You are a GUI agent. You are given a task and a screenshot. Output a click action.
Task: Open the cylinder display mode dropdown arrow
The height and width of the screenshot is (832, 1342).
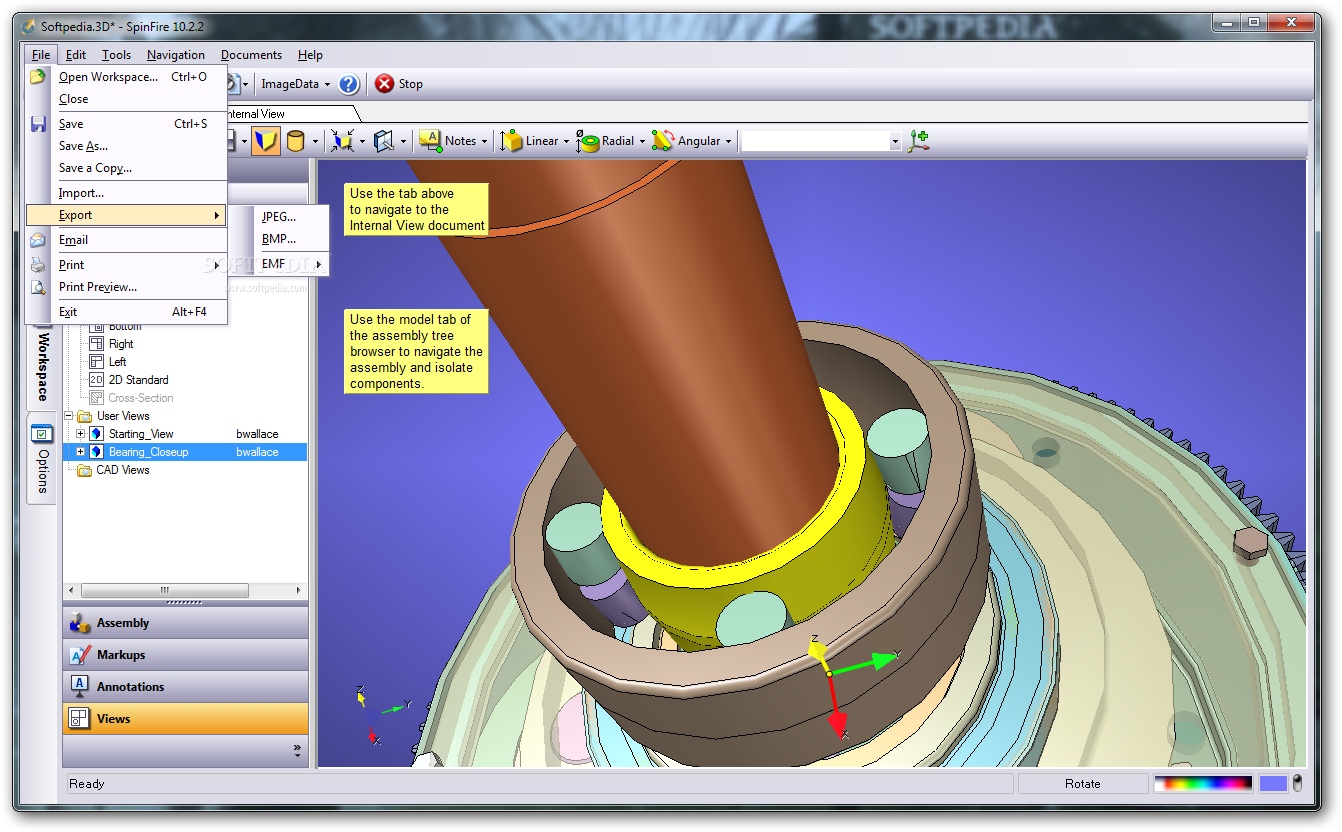[315, 142]
